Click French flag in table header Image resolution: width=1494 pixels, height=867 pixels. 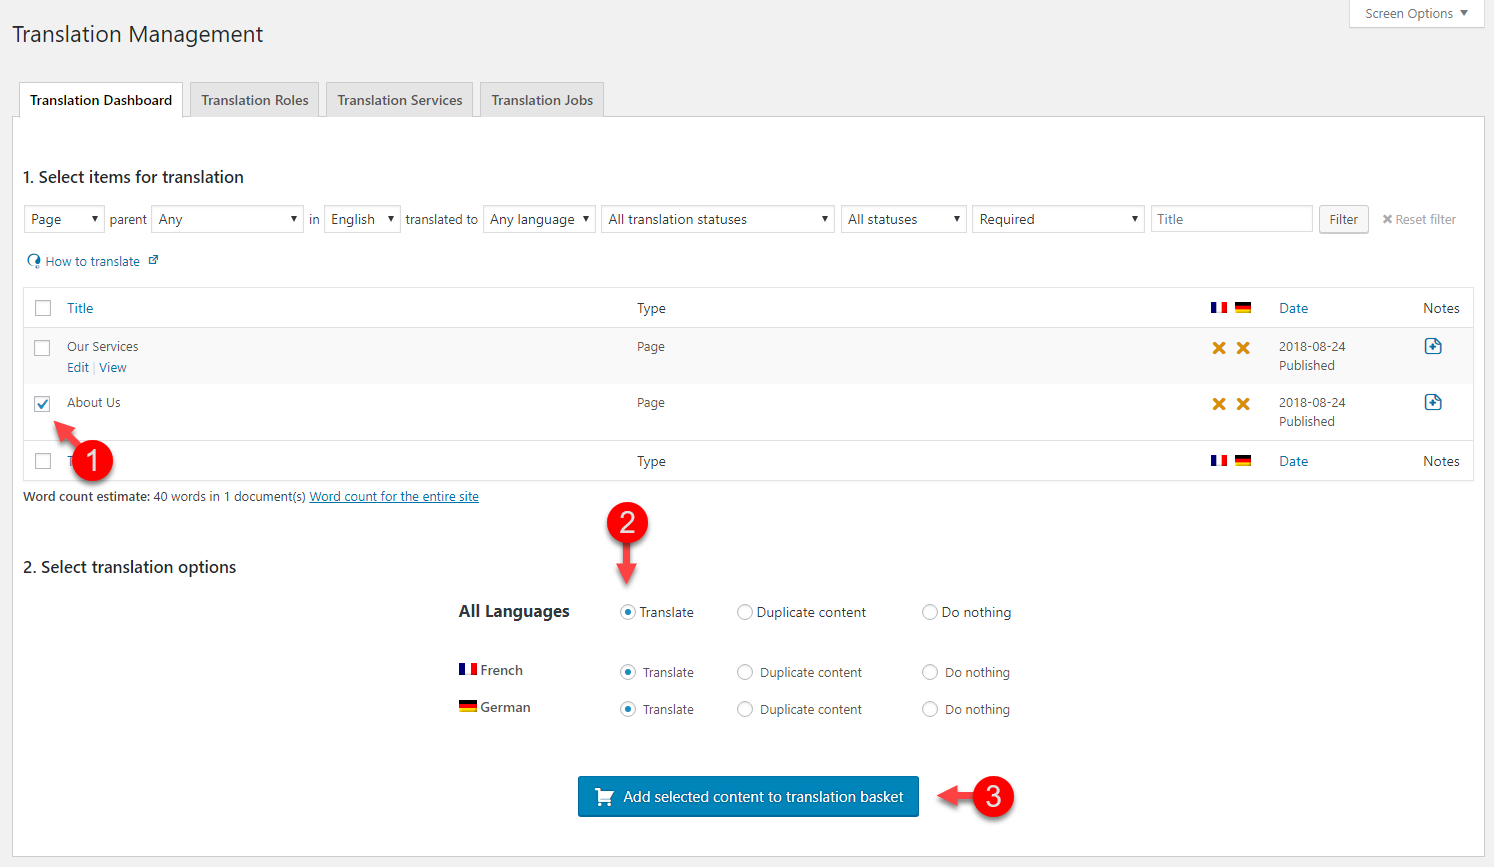point(1219,308)
